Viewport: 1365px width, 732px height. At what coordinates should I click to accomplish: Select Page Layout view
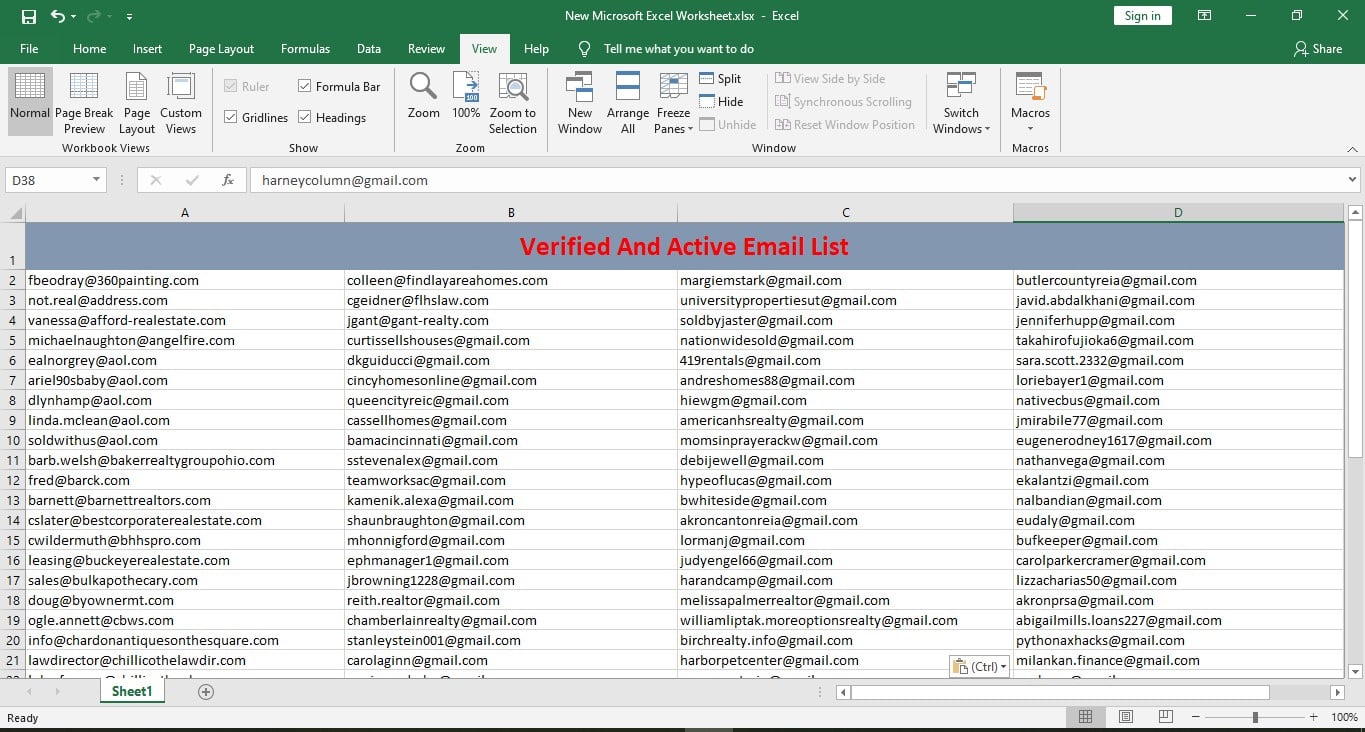click(136, 100)
